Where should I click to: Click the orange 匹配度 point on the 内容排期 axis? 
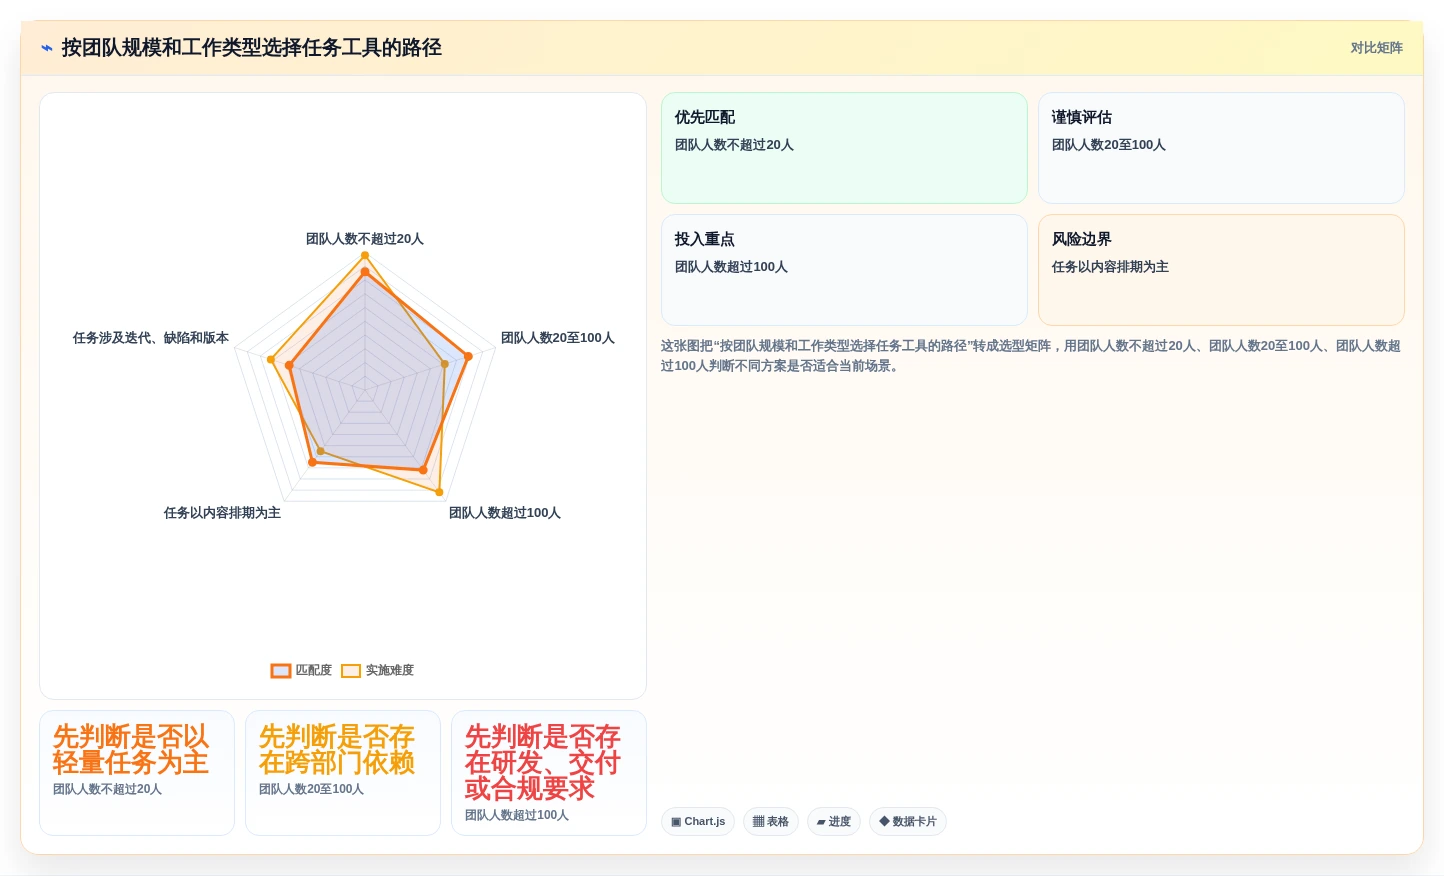(312, 463)
